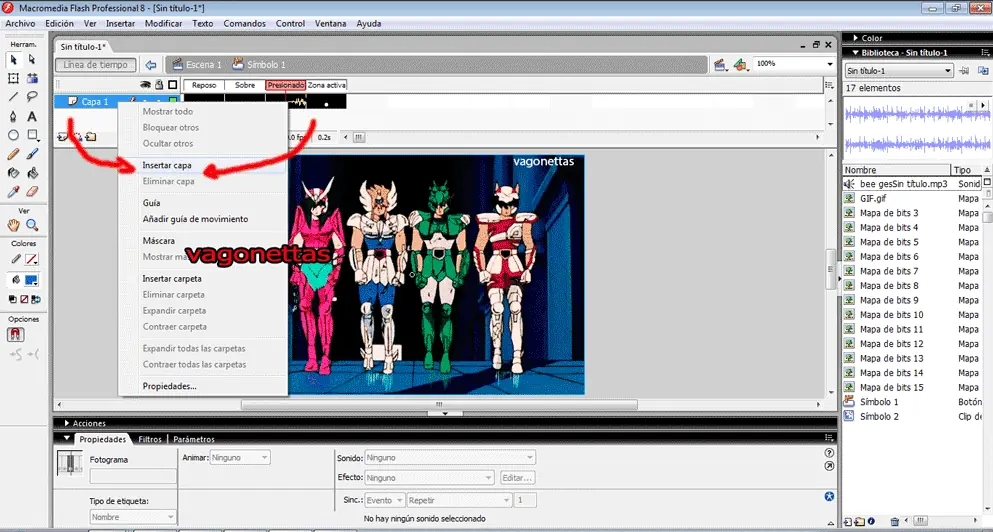Pin the current library icon

965,71
